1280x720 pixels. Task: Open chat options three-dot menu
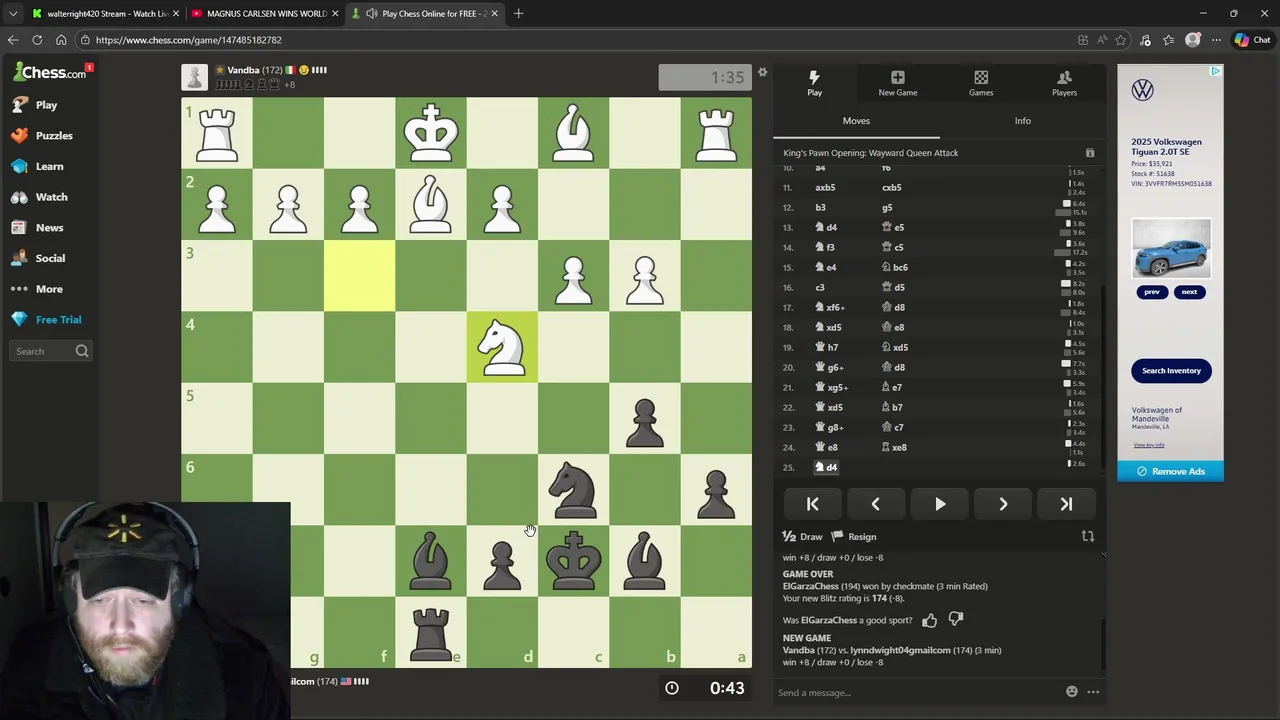point(1093,692)
